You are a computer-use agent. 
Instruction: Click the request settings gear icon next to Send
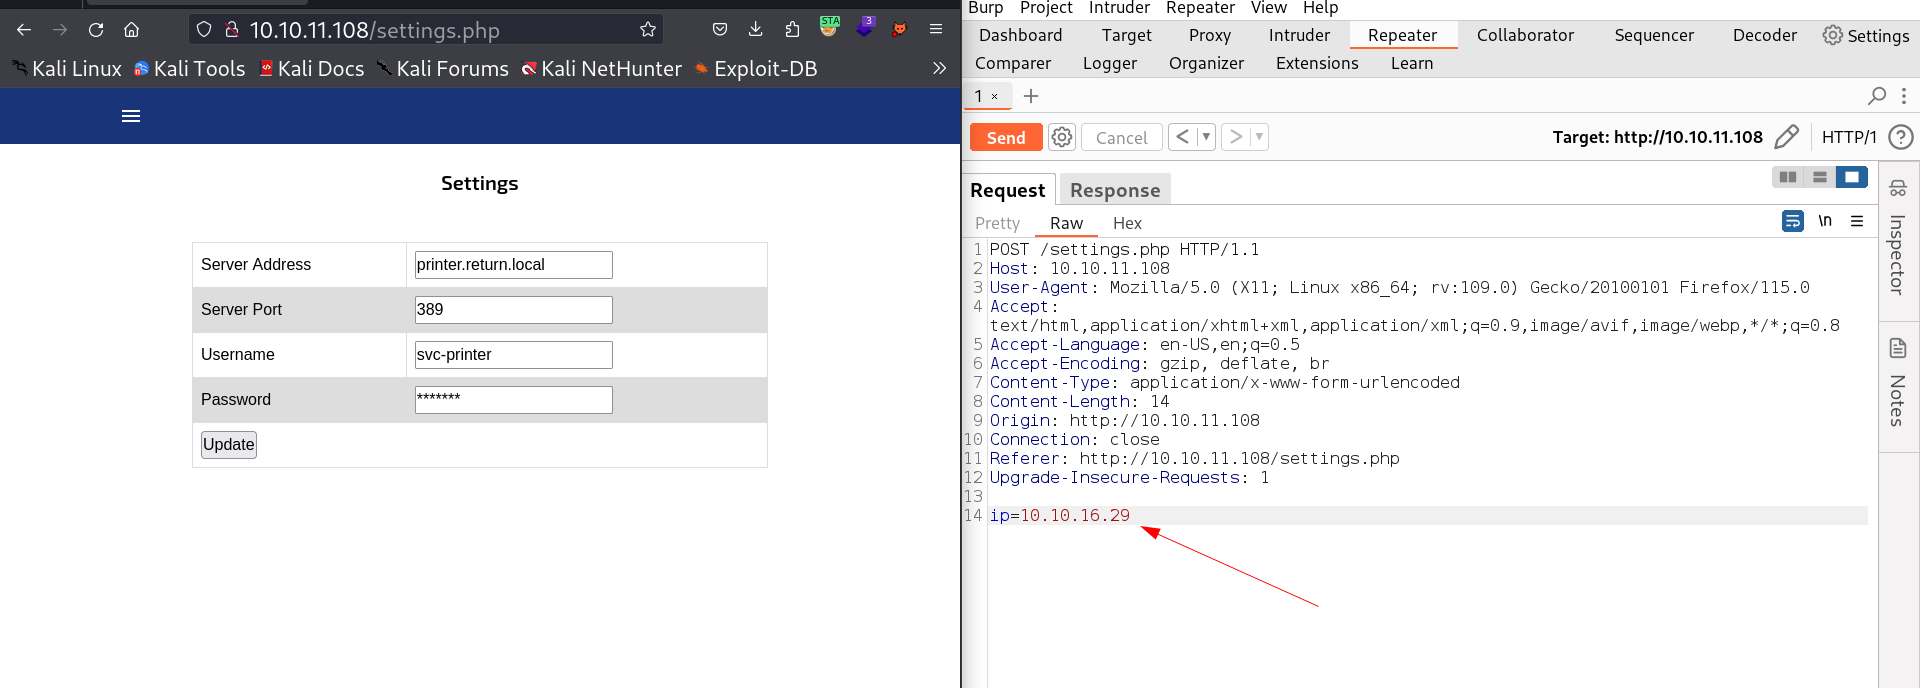[x=1062, y=137]
